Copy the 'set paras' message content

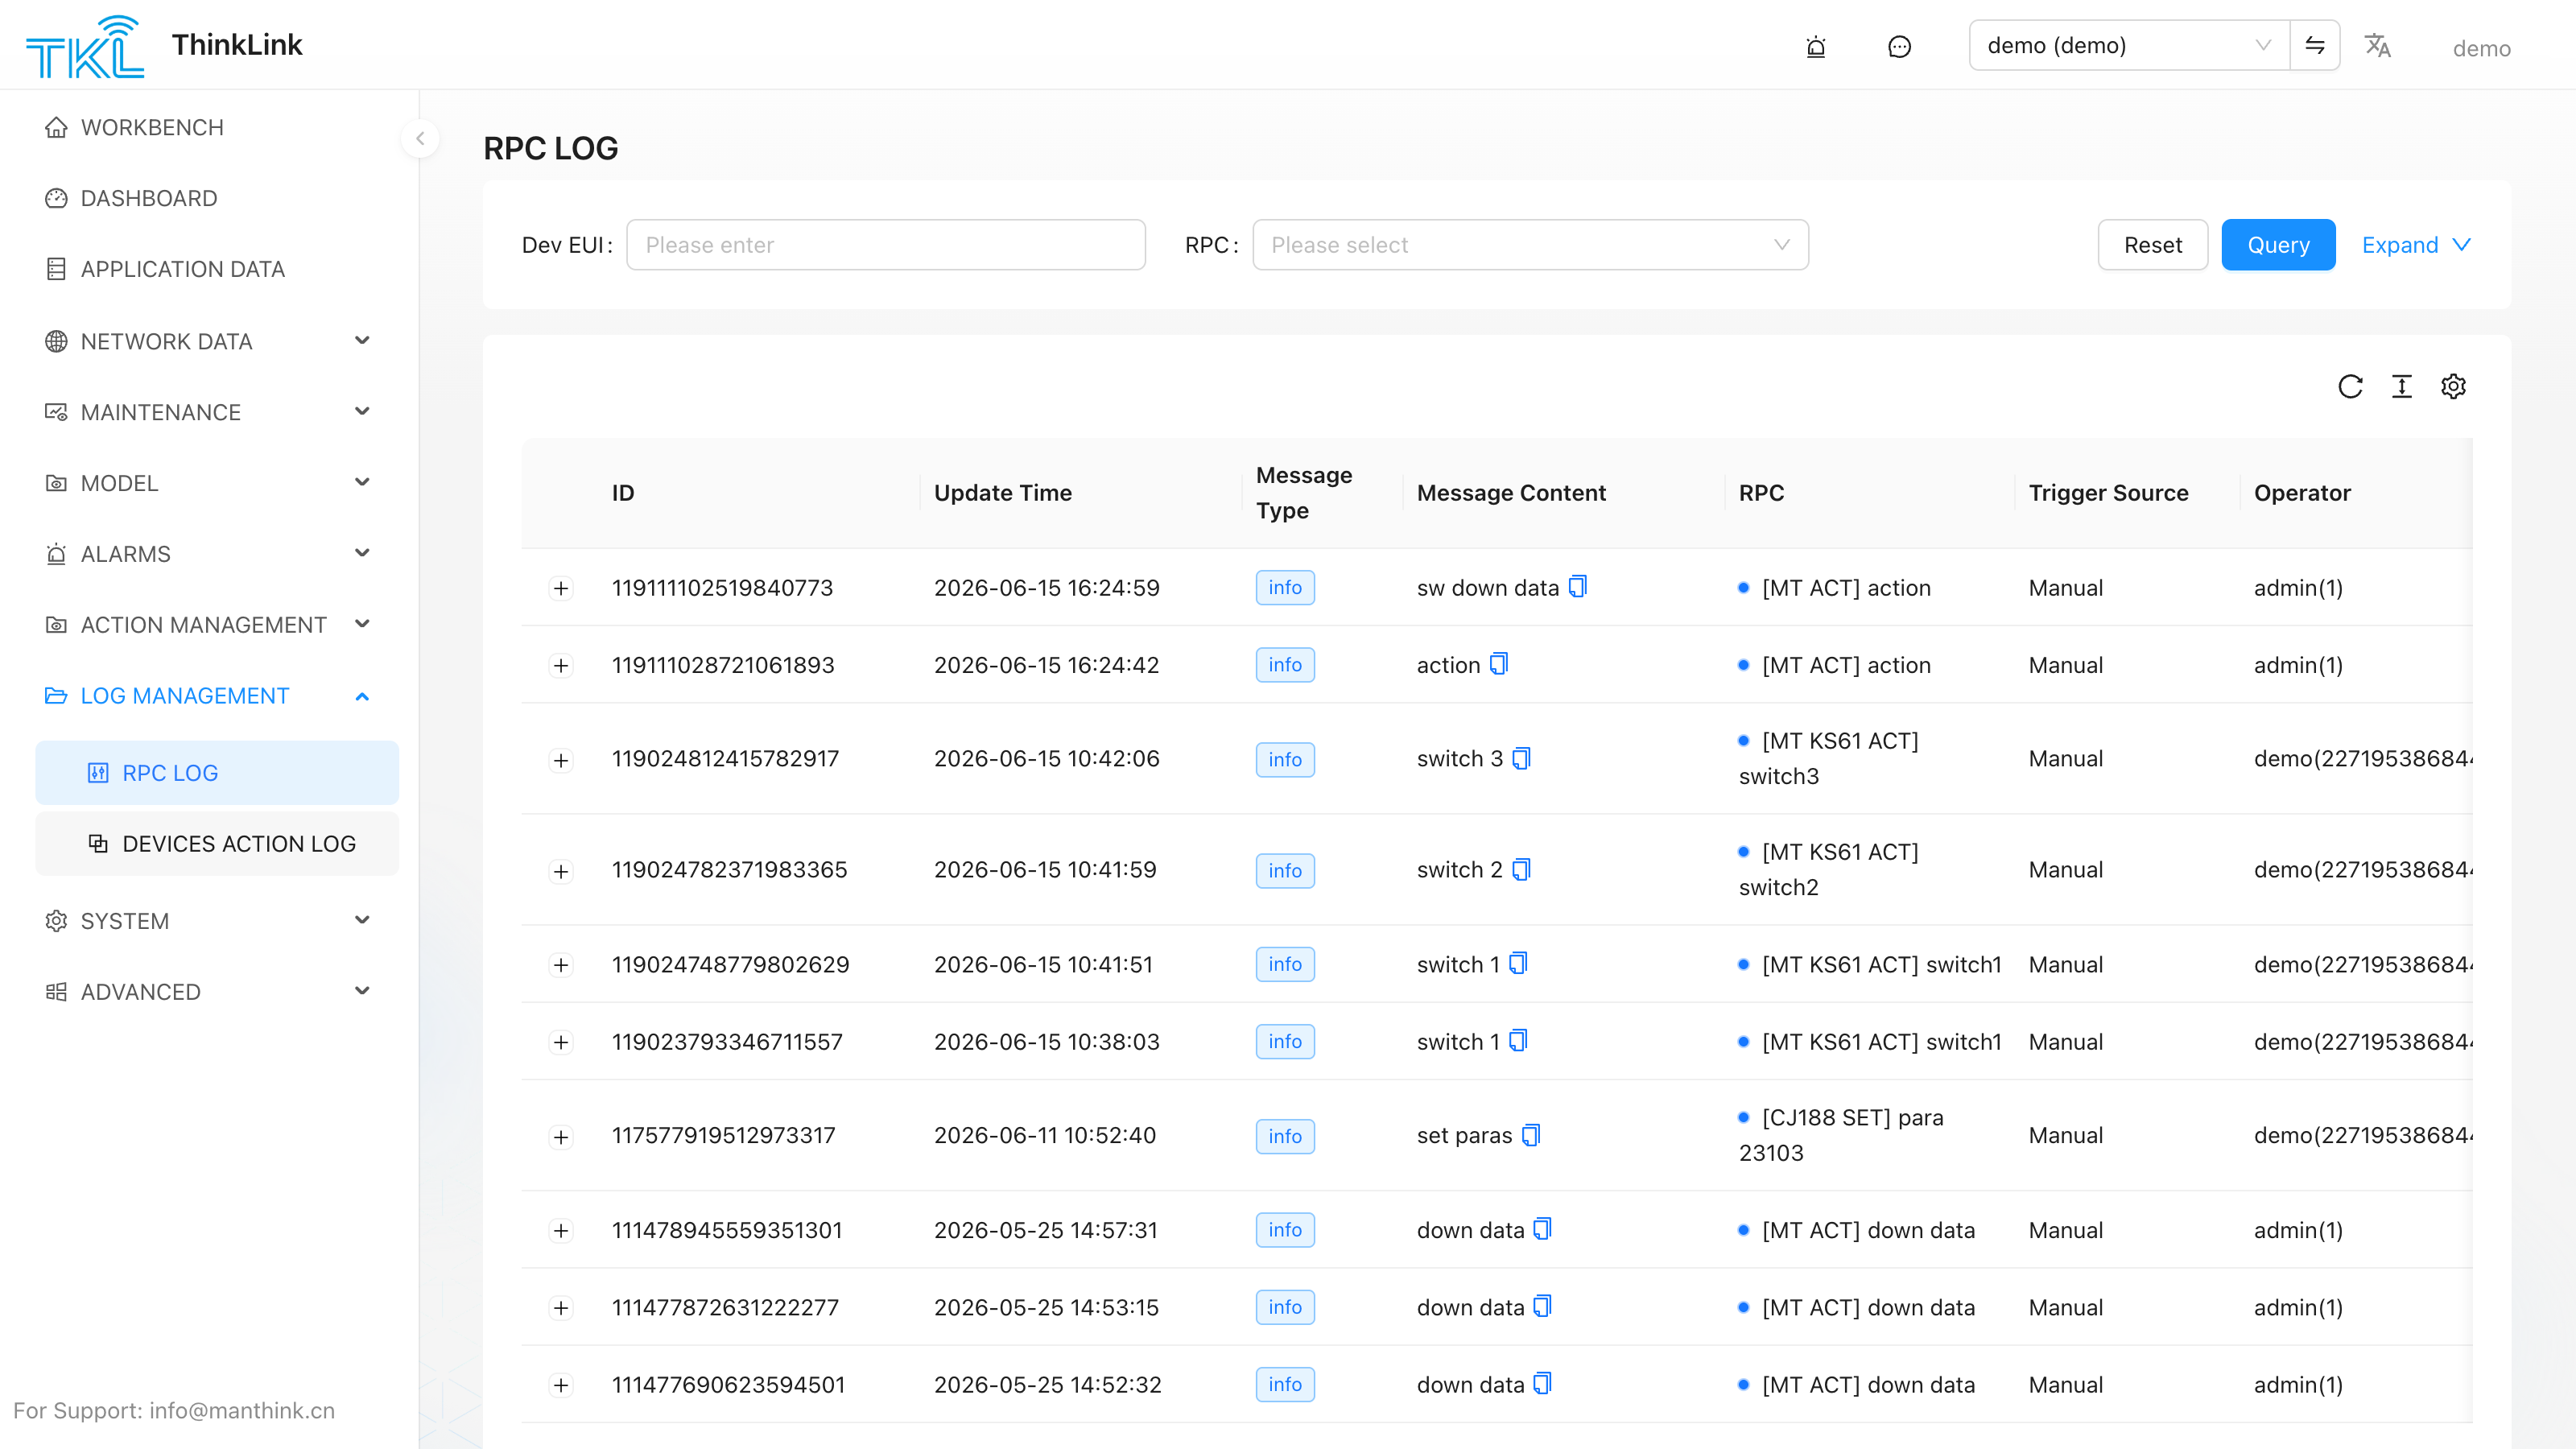point(1531,1135)
